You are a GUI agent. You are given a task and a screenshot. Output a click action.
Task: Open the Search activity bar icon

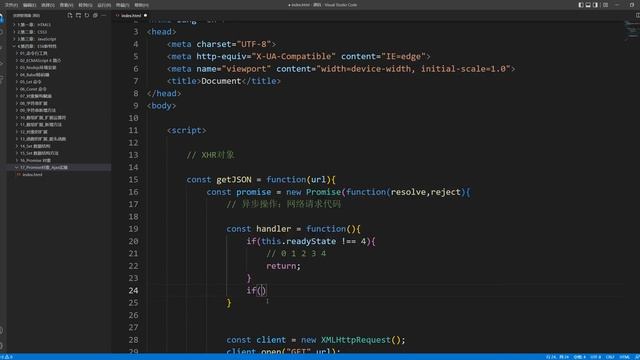[x=2, y=33]
